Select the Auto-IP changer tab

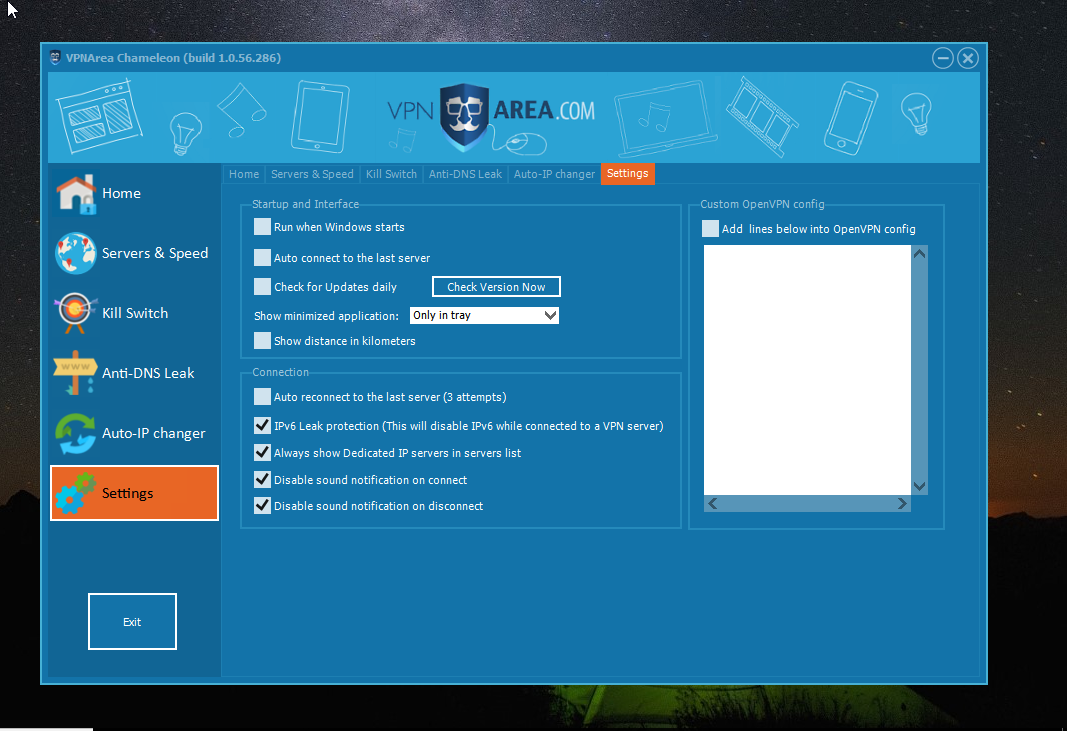554,174
